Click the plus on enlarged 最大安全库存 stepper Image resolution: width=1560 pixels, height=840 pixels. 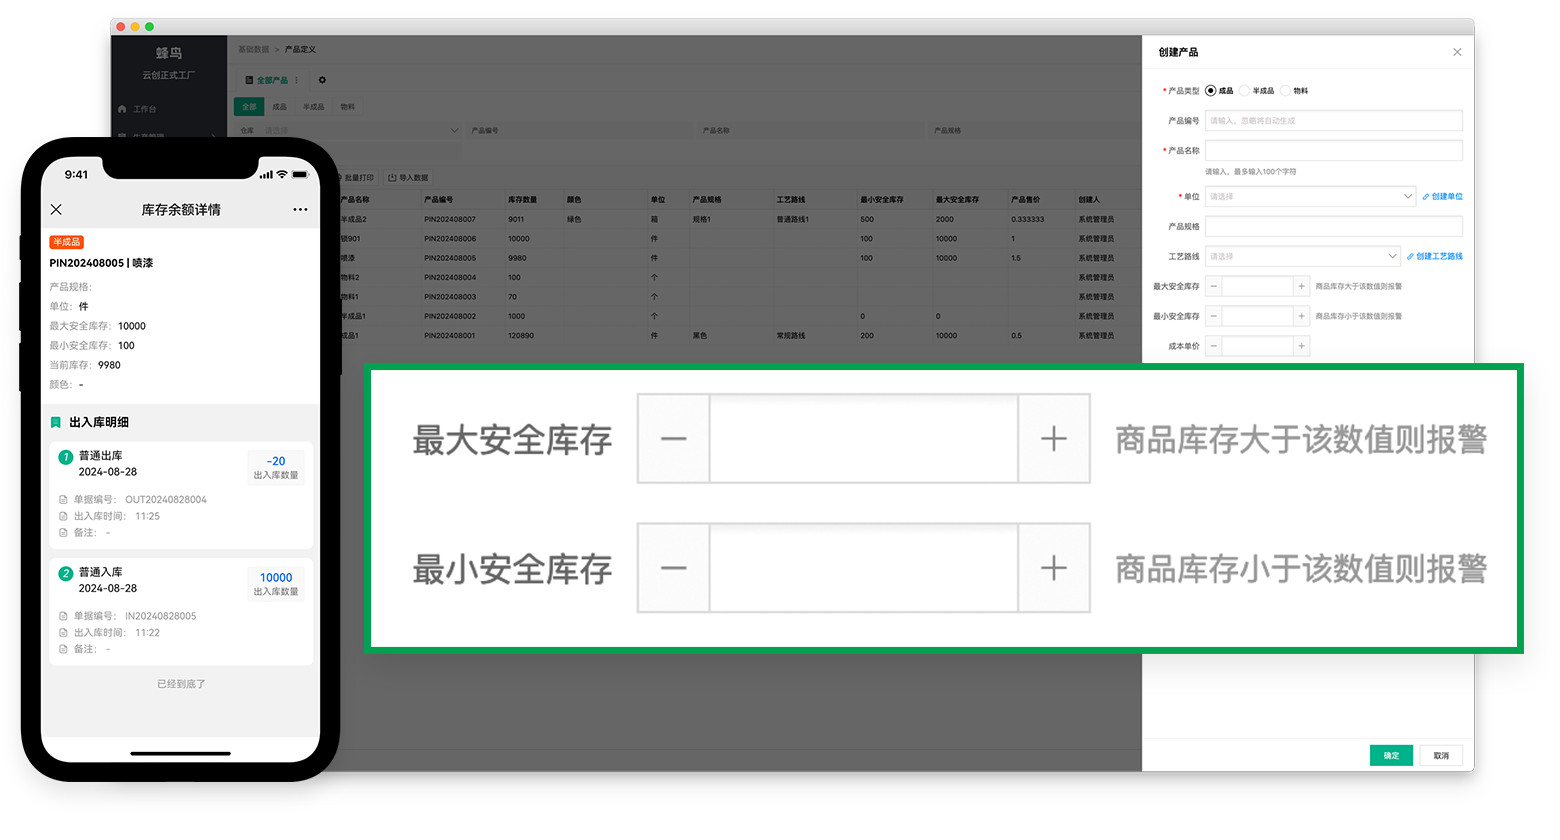[1054, 439]
